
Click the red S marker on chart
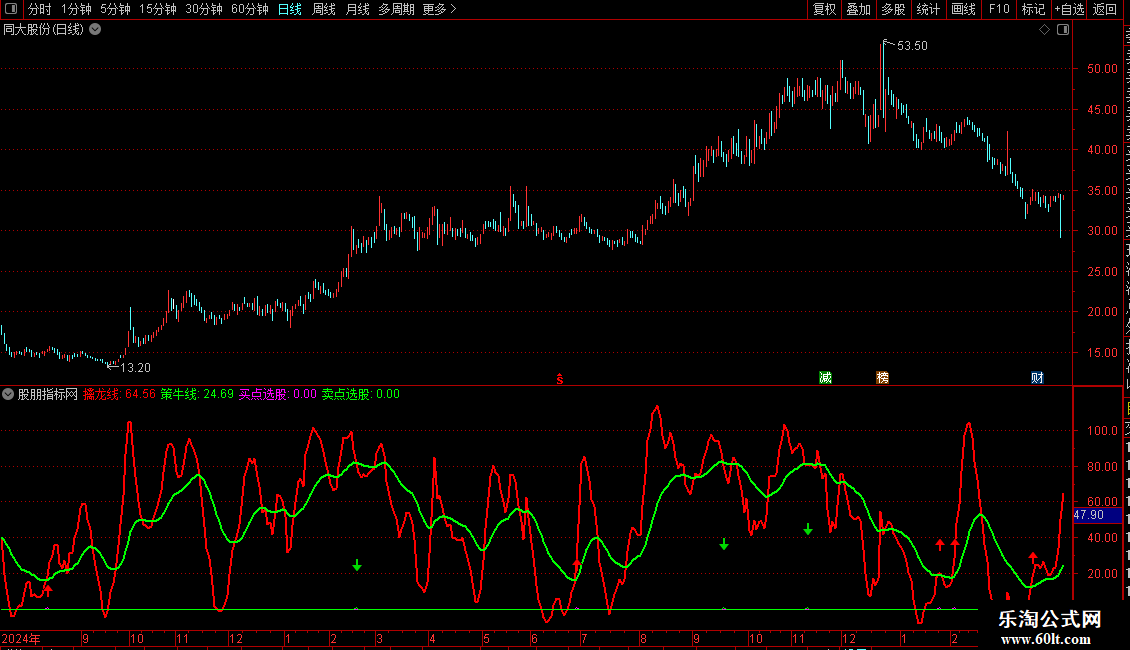point(560,378)
